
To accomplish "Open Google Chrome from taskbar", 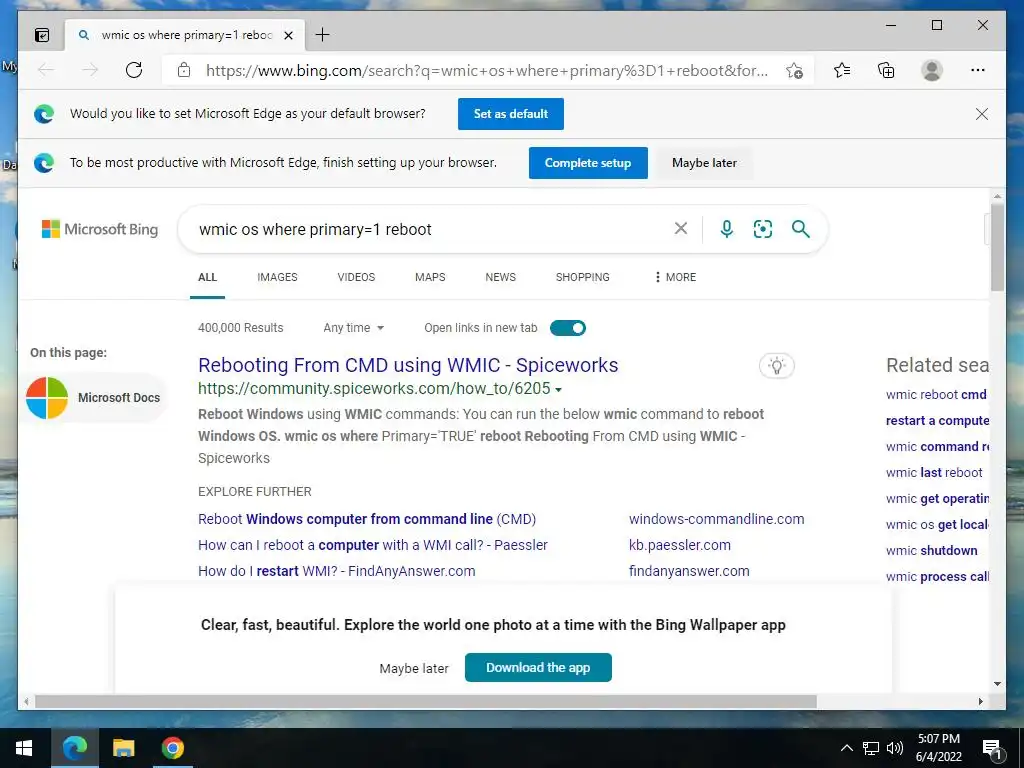I will pyautogui.click(x=172, y=748).
